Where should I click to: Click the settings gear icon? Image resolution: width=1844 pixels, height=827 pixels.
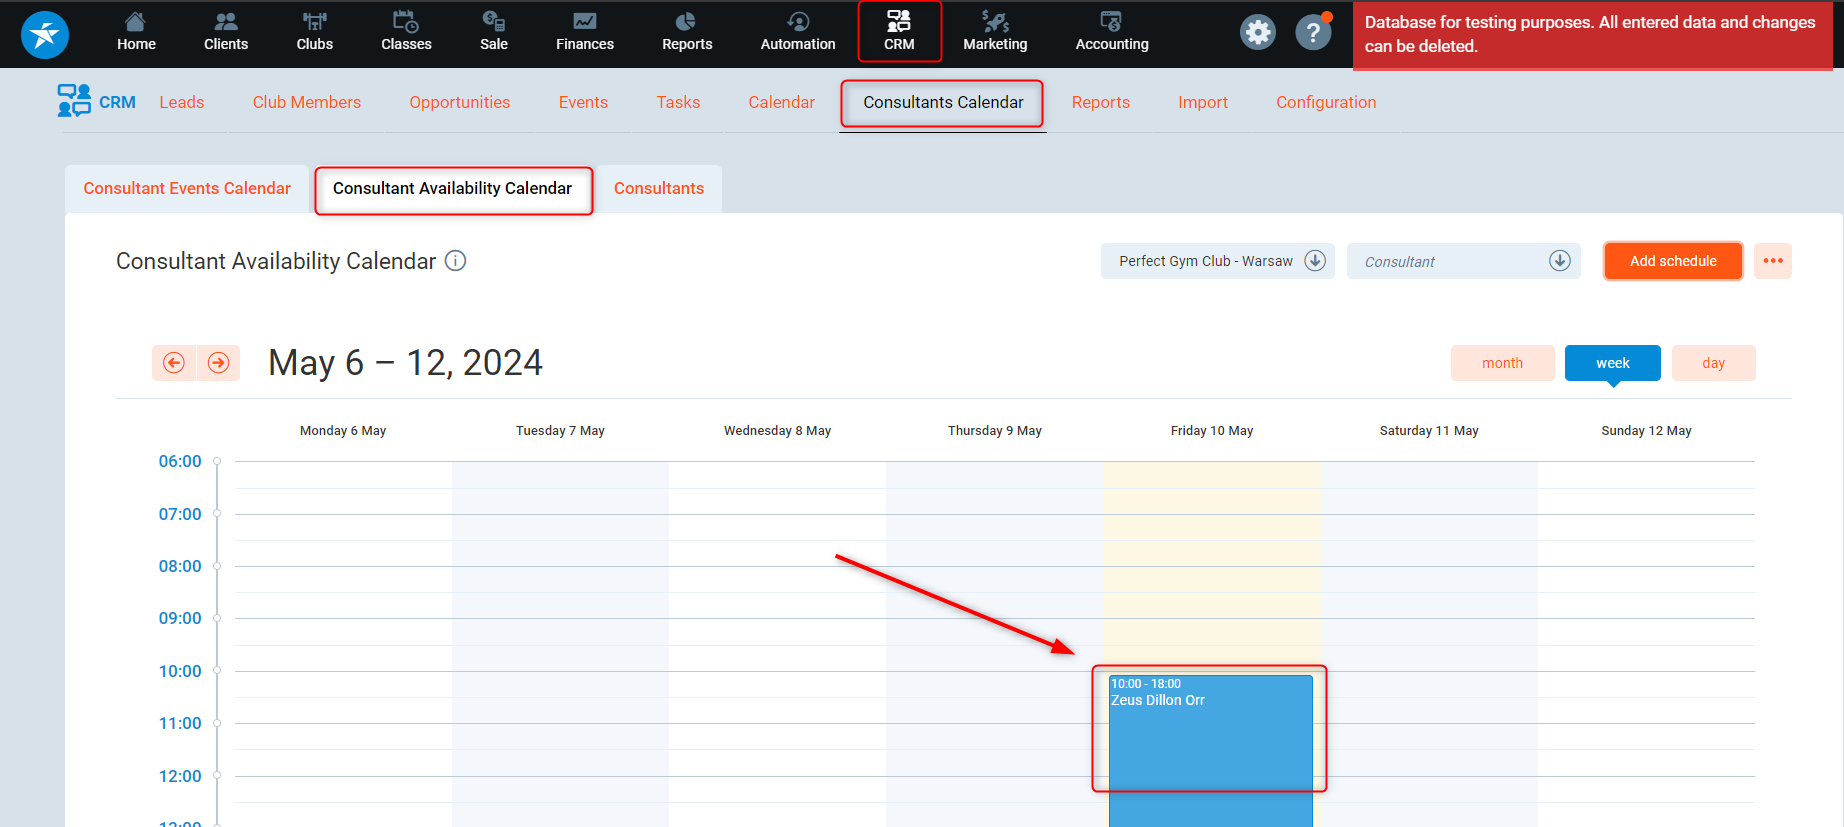click(x=1258, y=33)
